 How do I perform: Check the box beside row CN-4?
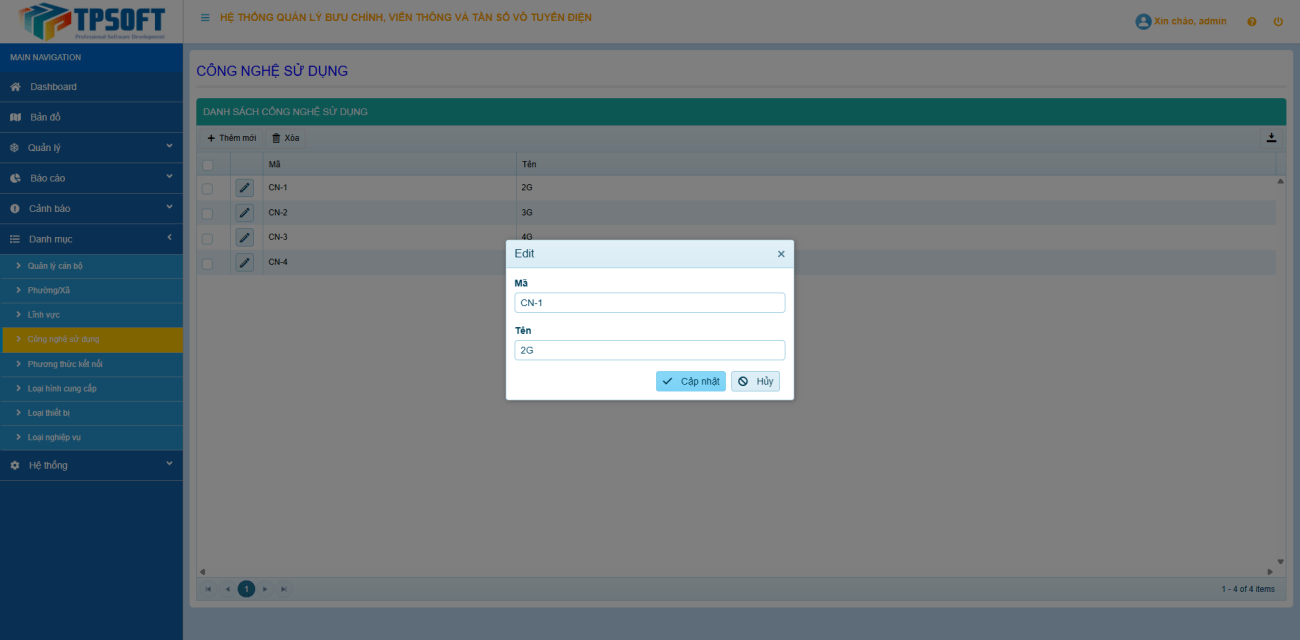208,263
